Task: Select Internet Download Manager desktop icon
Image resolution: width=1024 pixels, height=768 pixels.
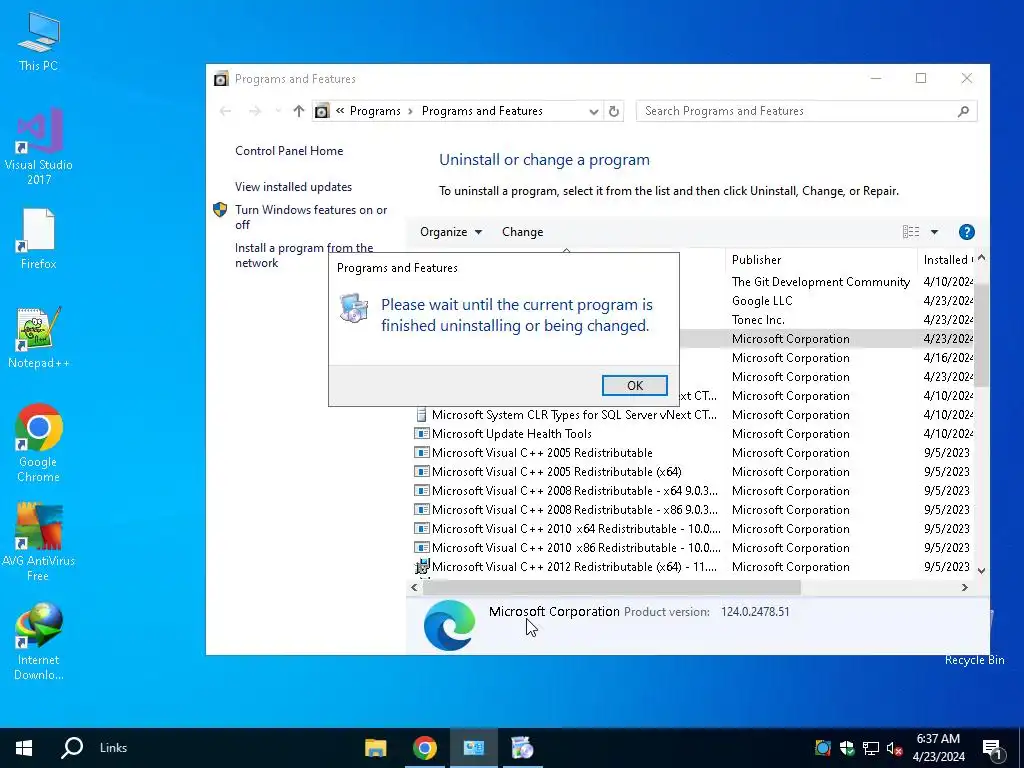Action: tap(39, 641)
